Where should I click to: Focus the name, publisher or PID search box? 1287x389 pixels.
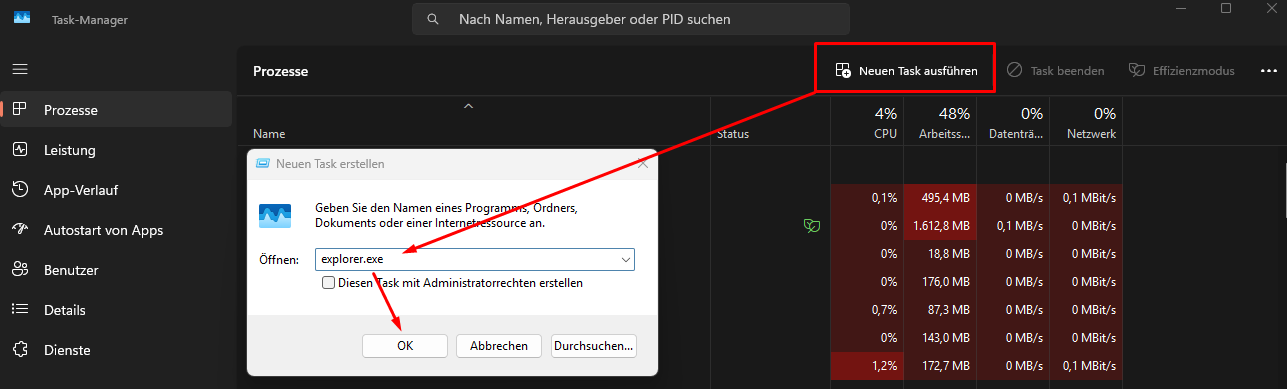click(631, 19)
